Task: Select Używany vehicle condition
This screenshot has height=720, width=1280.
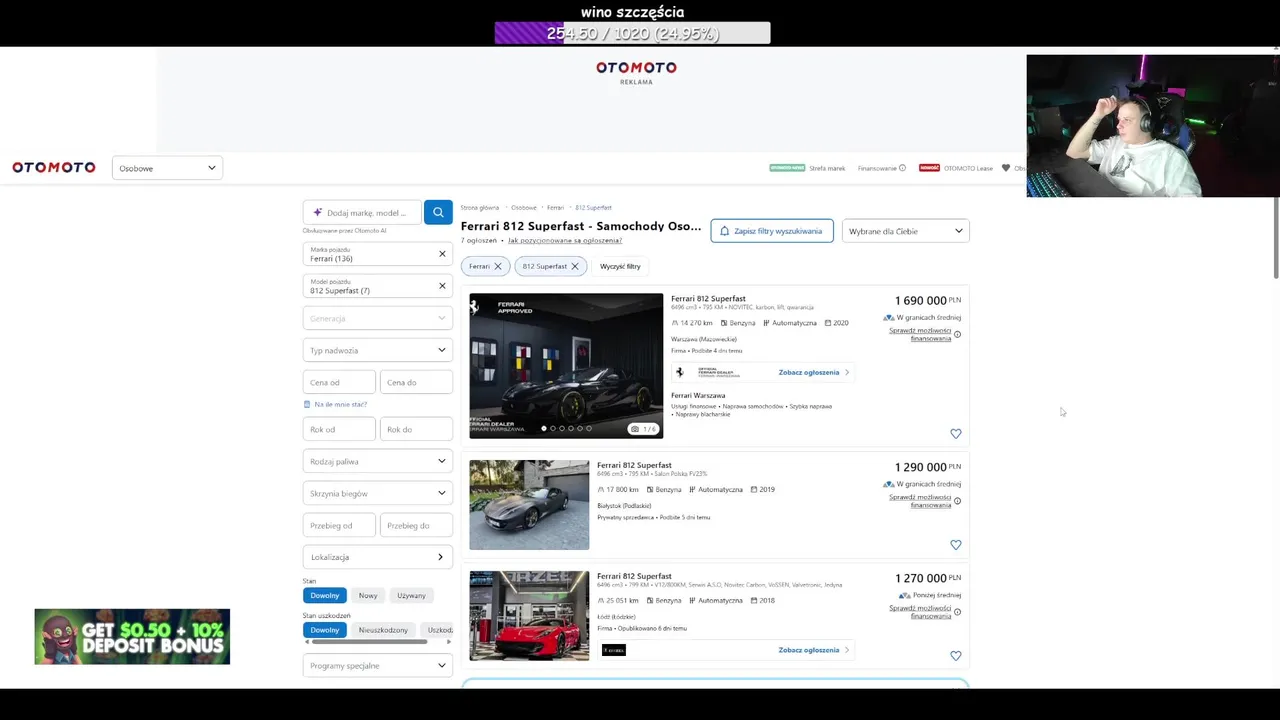Action: tap(411, 595)
